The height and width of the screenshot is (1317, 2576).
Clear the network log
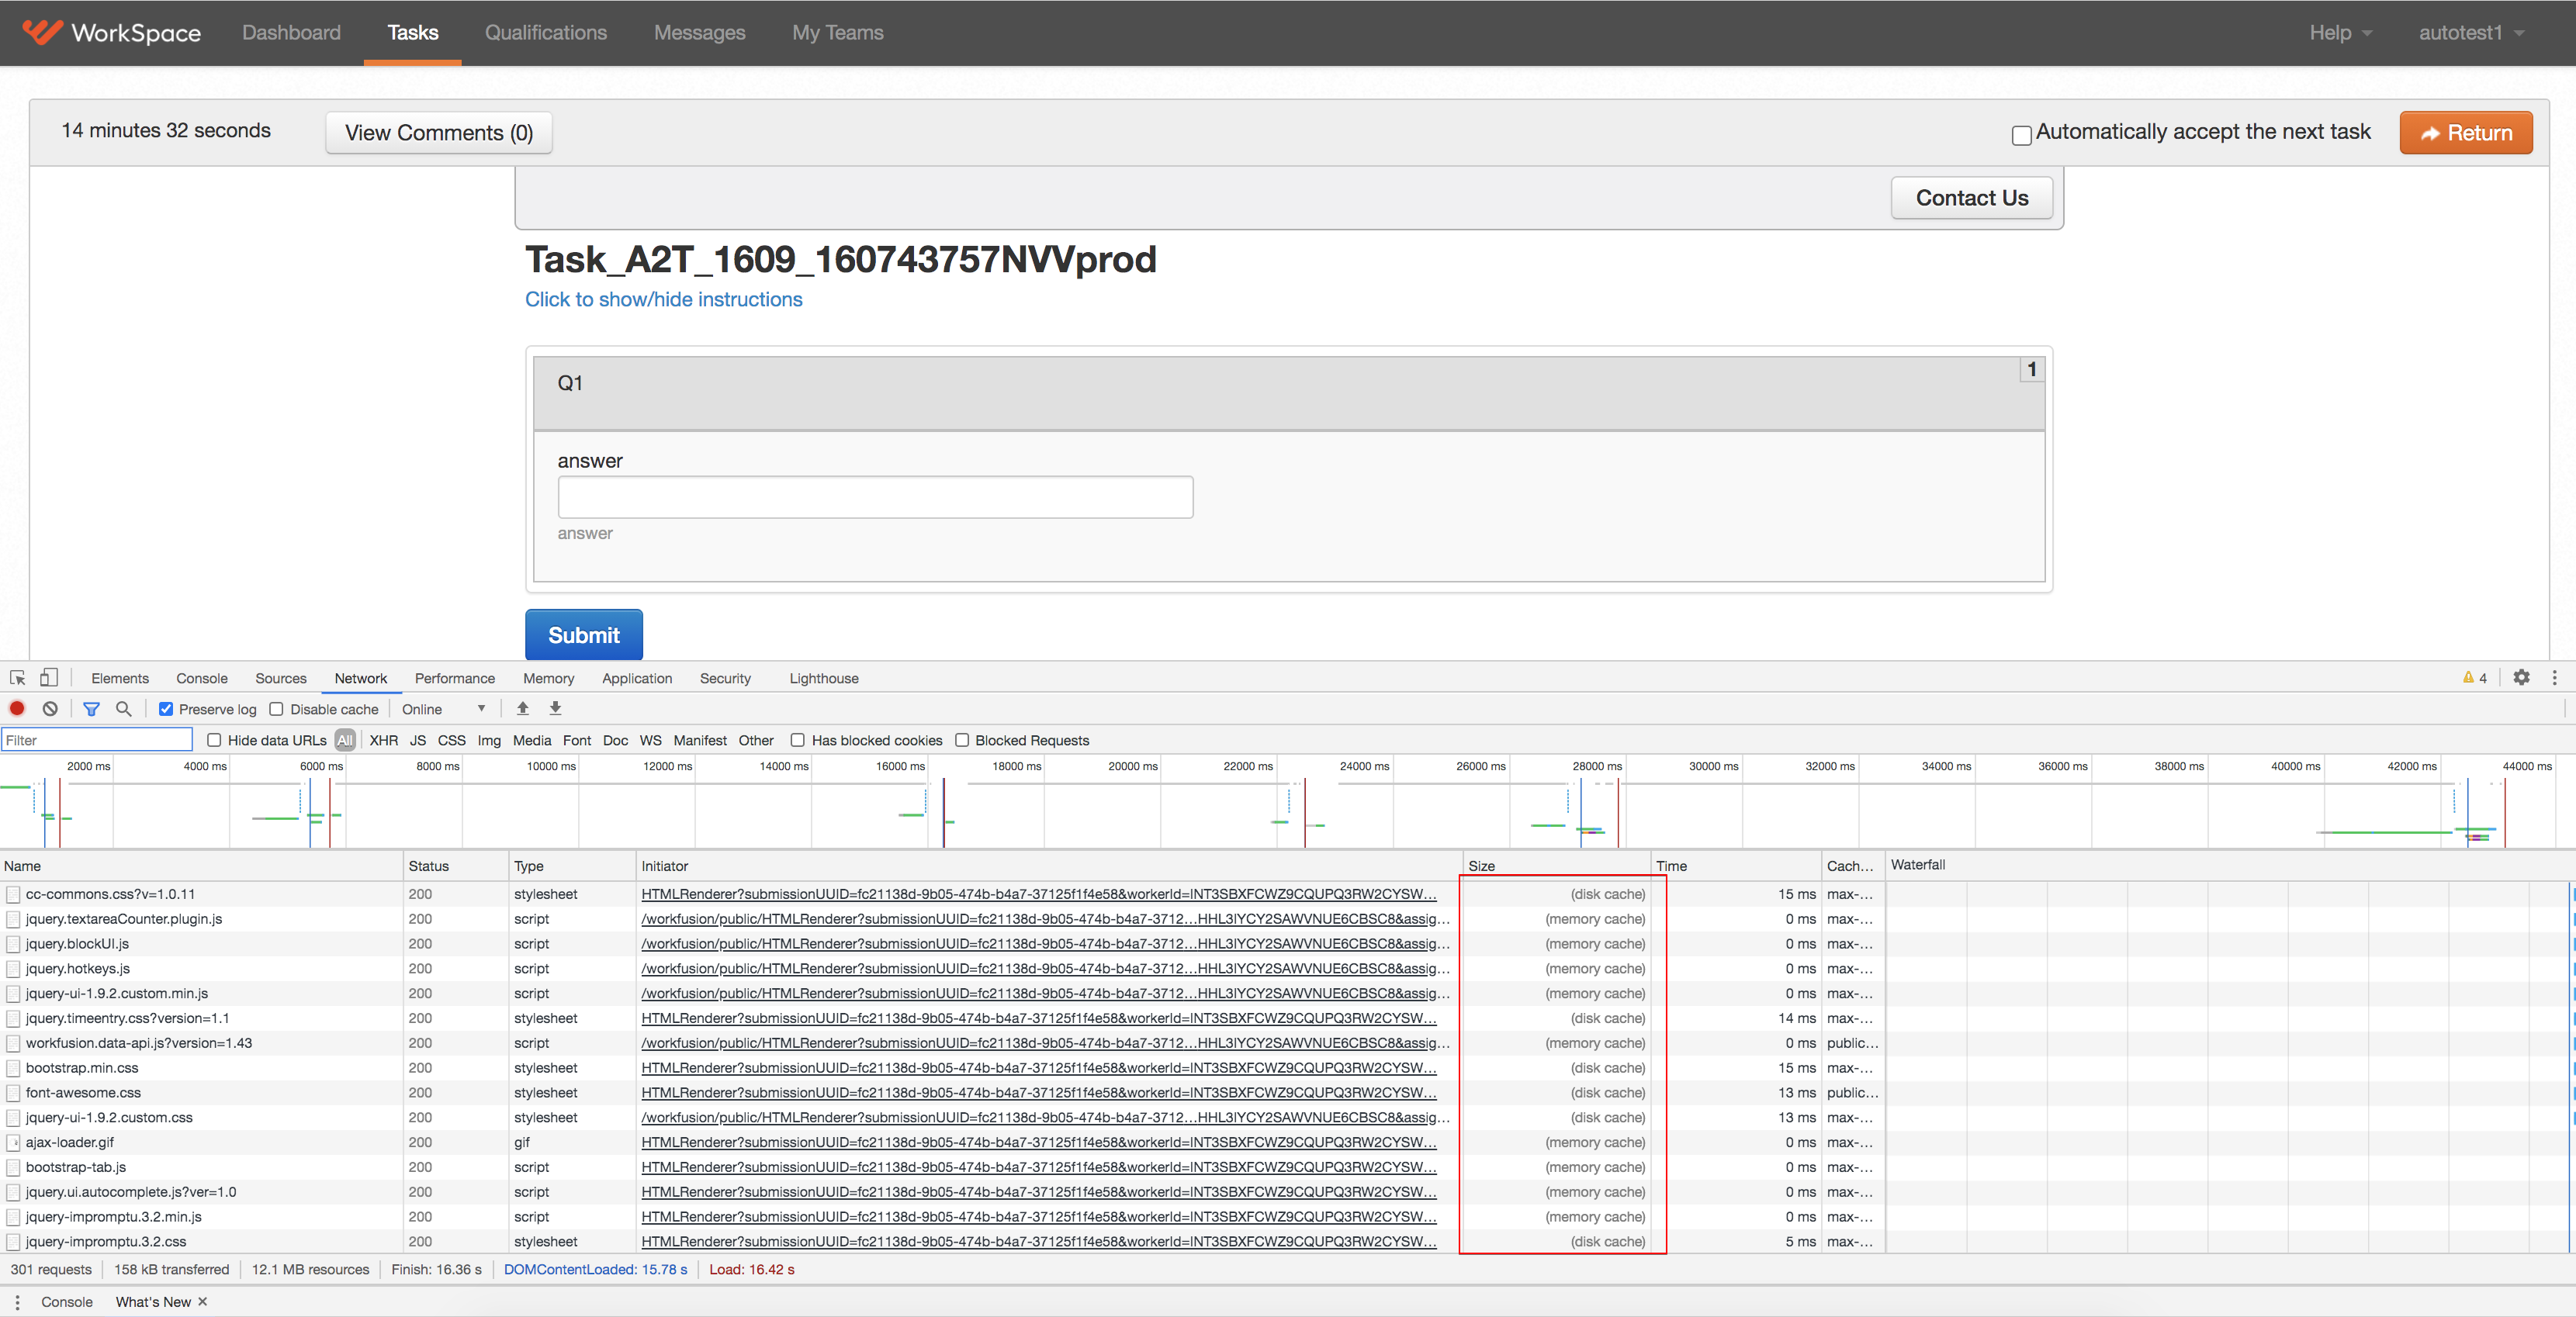[50, 709]
